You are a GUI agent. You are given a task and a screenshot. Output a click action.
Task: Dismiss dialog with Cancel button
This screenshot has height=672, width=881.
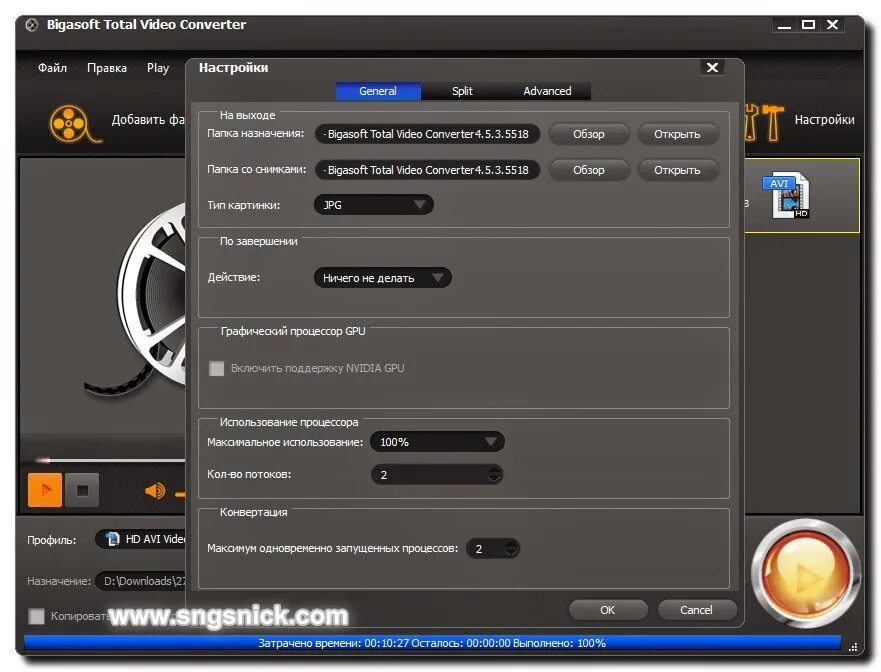tap(696, 610)
